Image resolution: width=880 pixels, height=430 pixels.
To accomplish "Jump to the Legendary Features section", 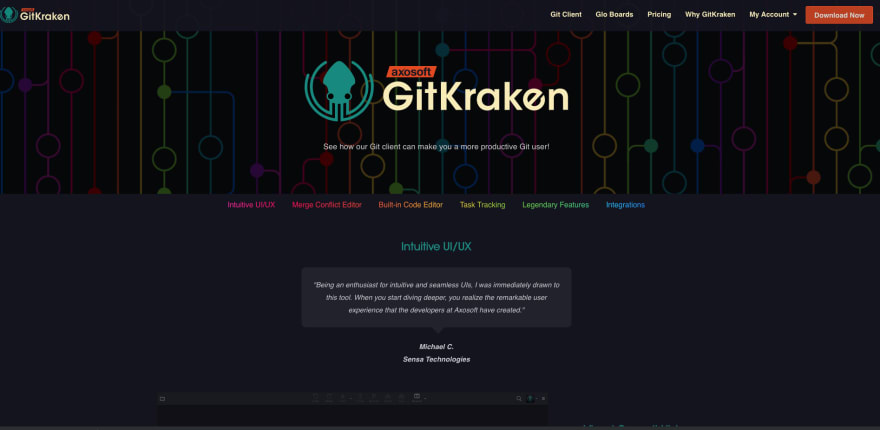I will click(555, 205).
